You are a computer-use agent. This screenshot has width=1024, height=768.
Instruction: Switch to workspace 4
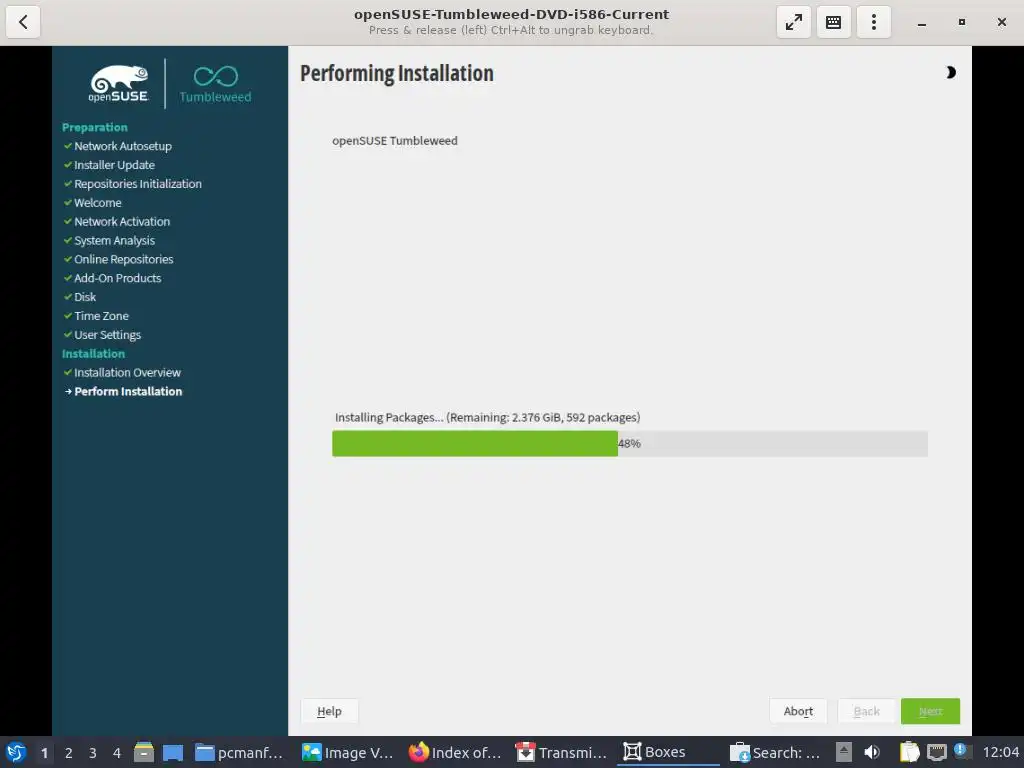(x=117, y=753)
